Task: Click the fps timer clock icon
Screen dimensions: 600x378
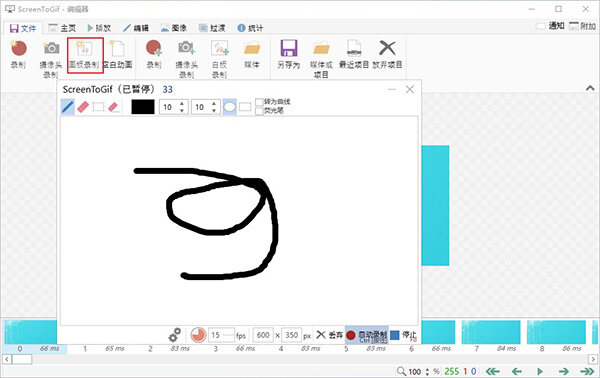Action: pyautogui.click(x=198, y=335)
